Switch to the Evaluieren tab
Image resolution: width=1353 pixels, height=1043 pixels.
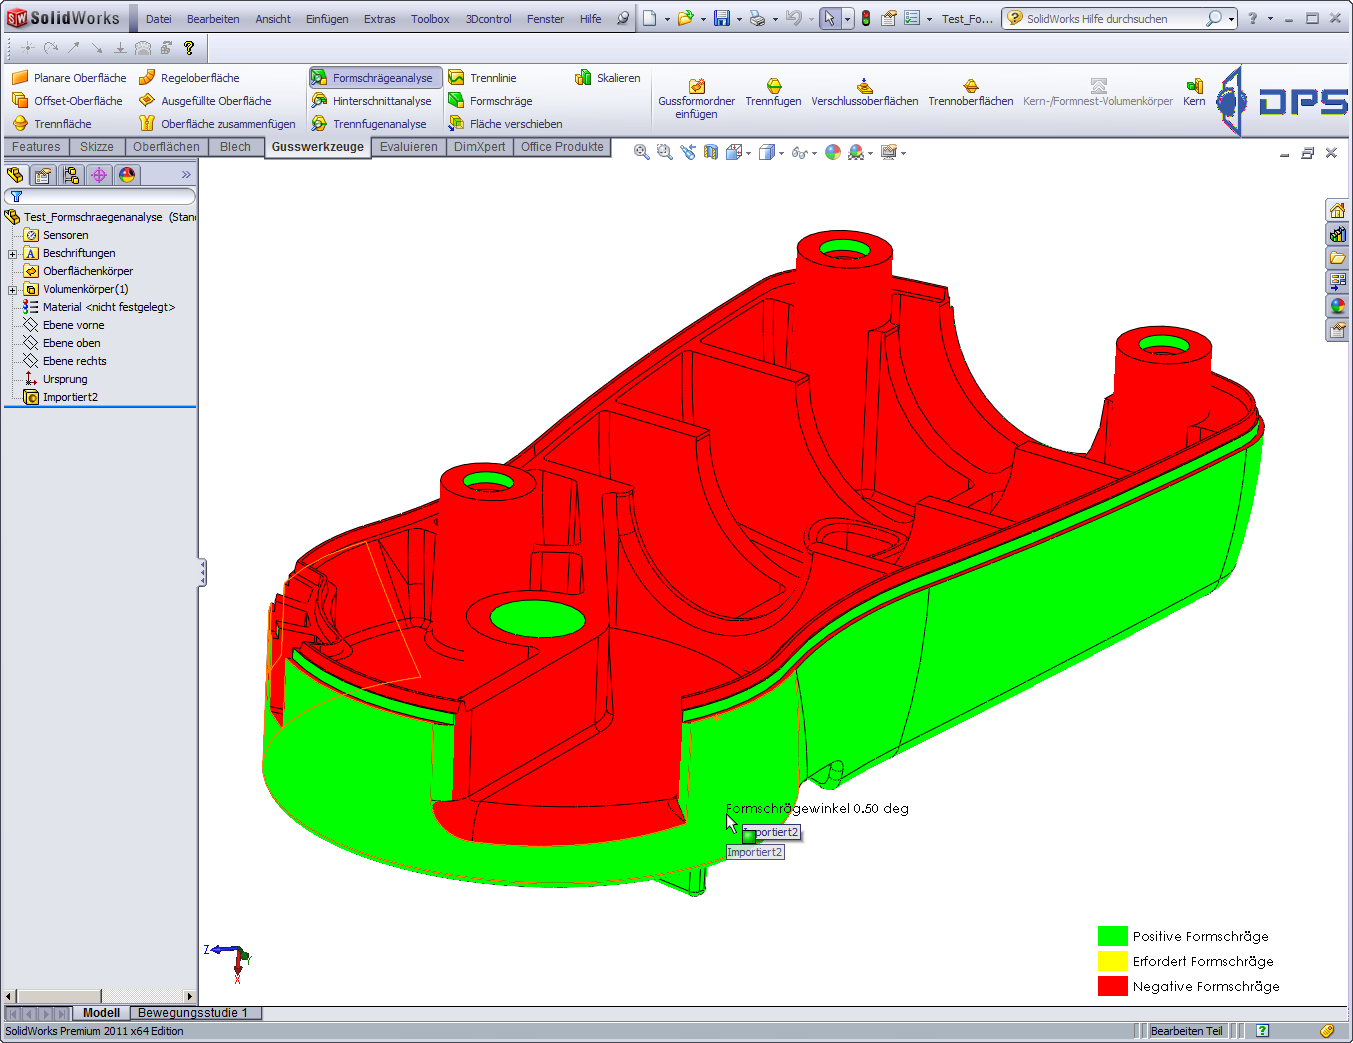point(408,147)
